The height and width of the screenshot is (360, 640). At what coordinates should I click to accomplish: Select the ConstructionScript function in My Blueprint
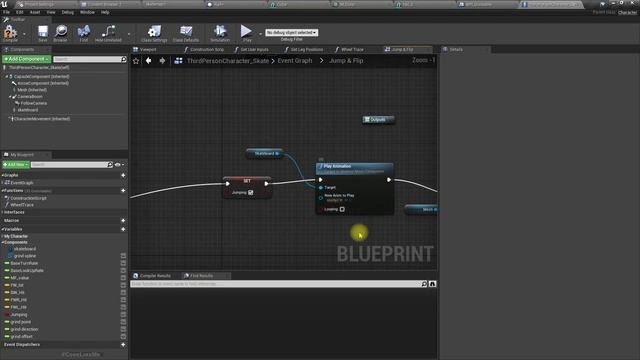pos(28,198)
